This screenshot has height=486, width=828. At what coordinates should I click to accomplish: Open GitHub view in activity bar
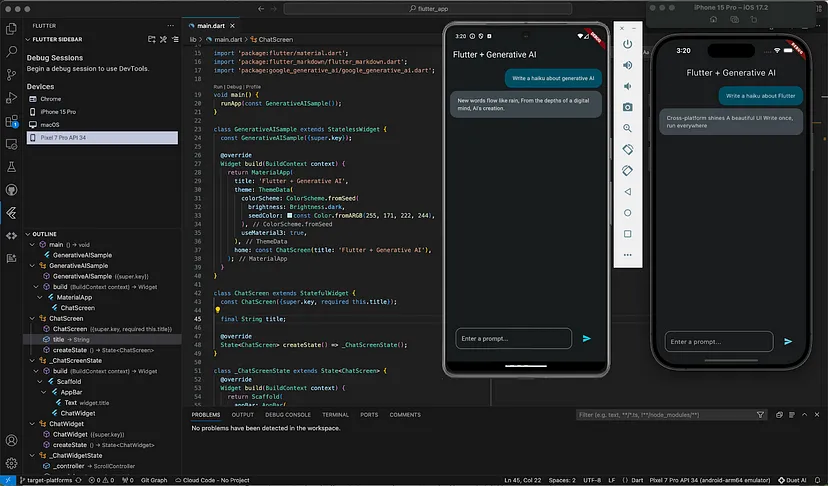11,190
